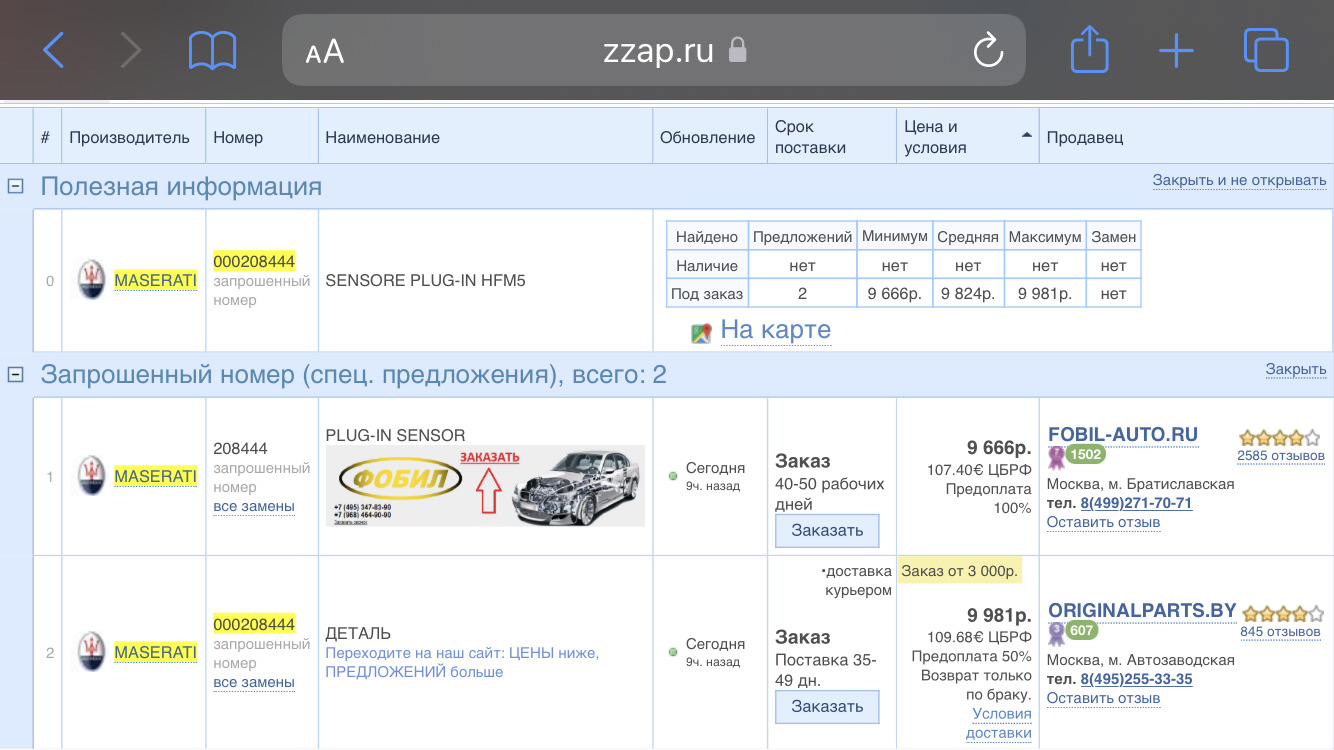Open a new tab with plus icon
The image size is (1334, 750).
(x=1176, y=50)
